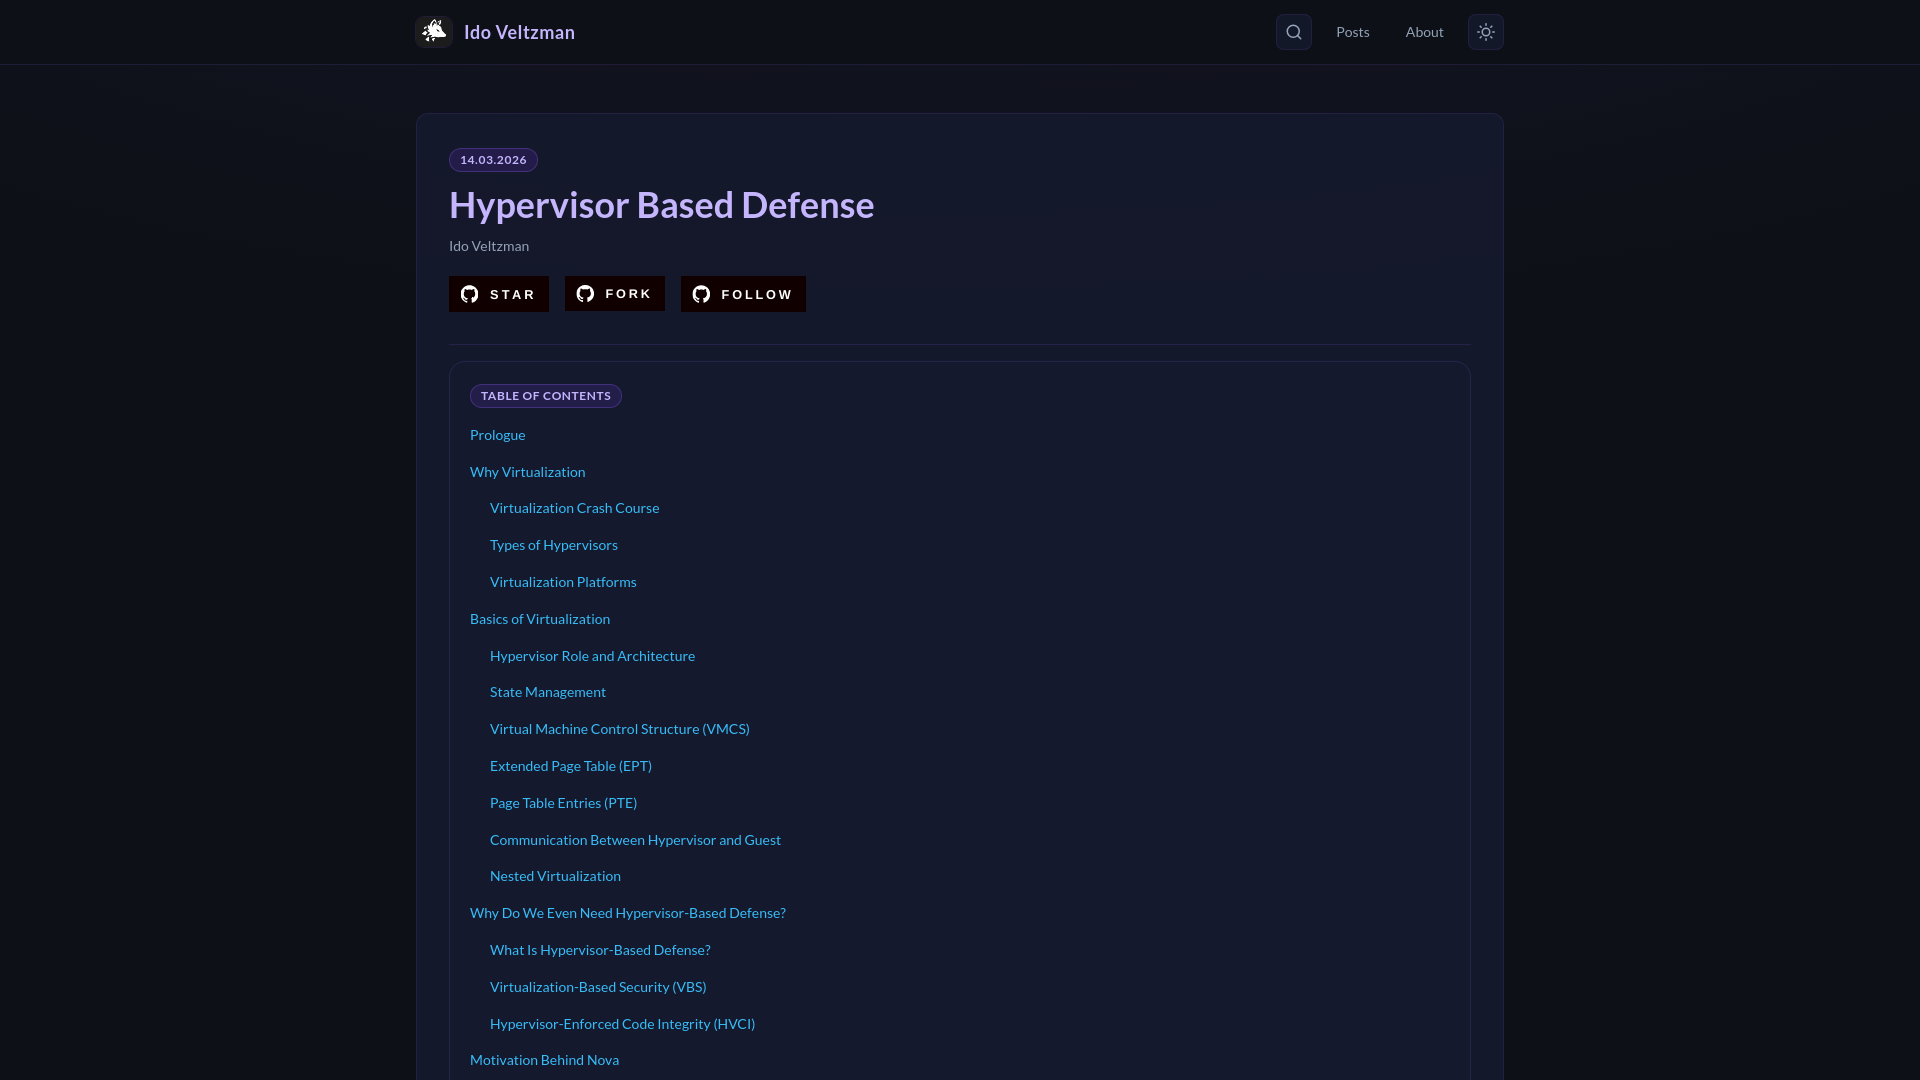Jump to Prologue section
This screenshot has width=1920, height=1080.
[497, 435]
